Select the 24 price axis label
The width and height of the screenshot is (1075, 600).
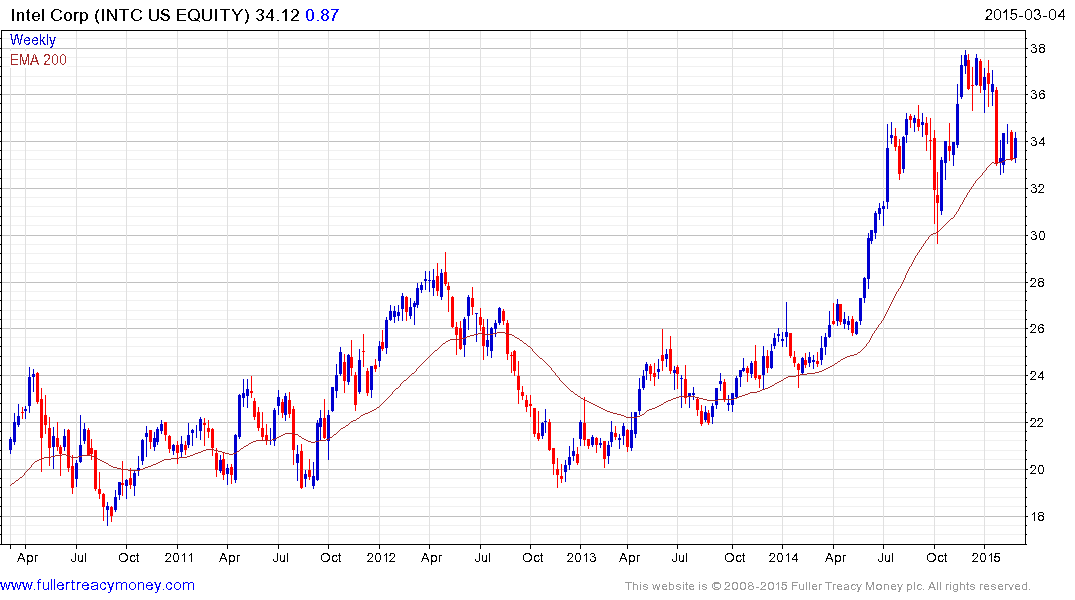click(x=1037, y=376)
